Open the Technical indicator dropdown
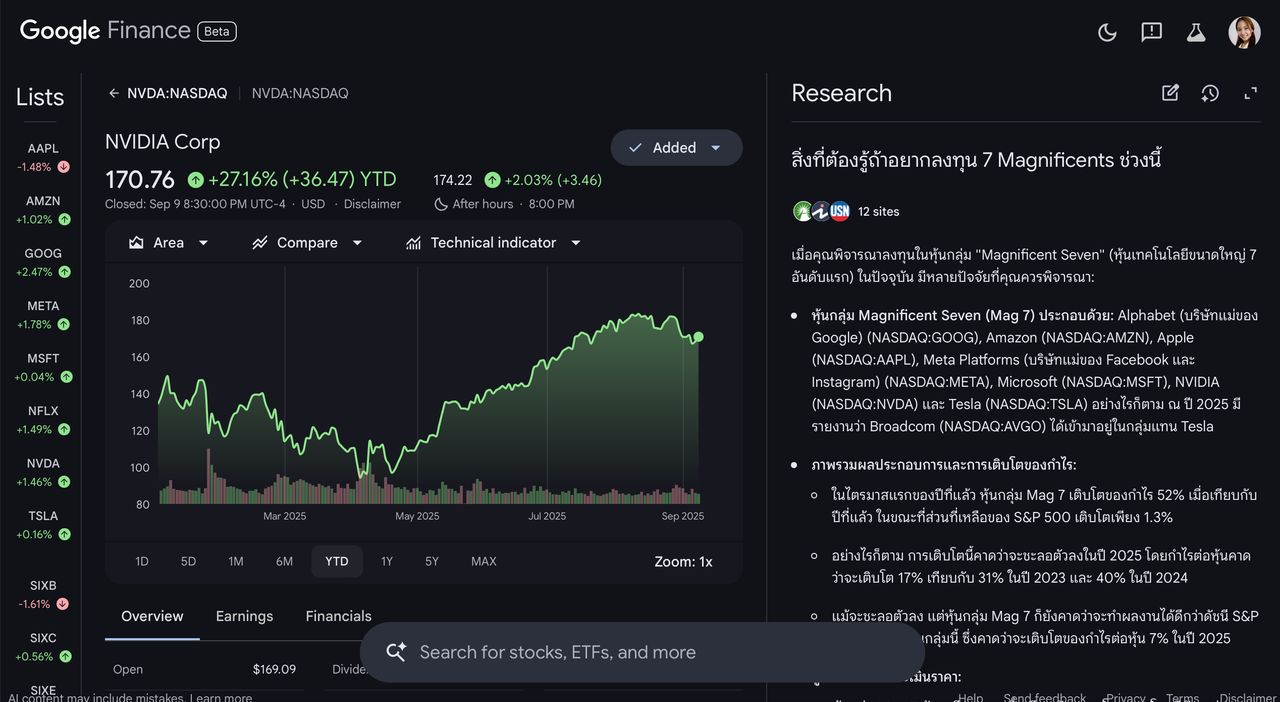This screenshot has width=1280, height=702. click(x=493, y=243)
